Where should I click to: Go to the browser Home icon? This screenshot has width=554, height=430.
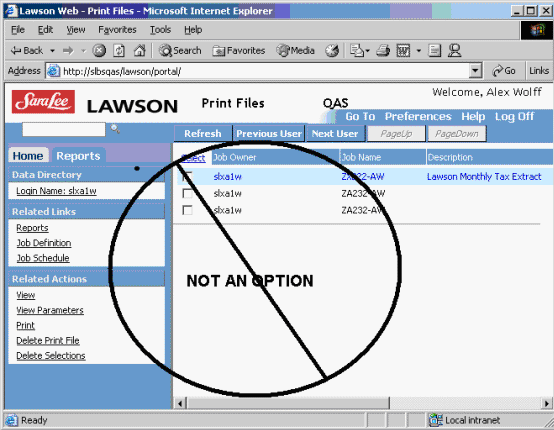pos(139,51)
